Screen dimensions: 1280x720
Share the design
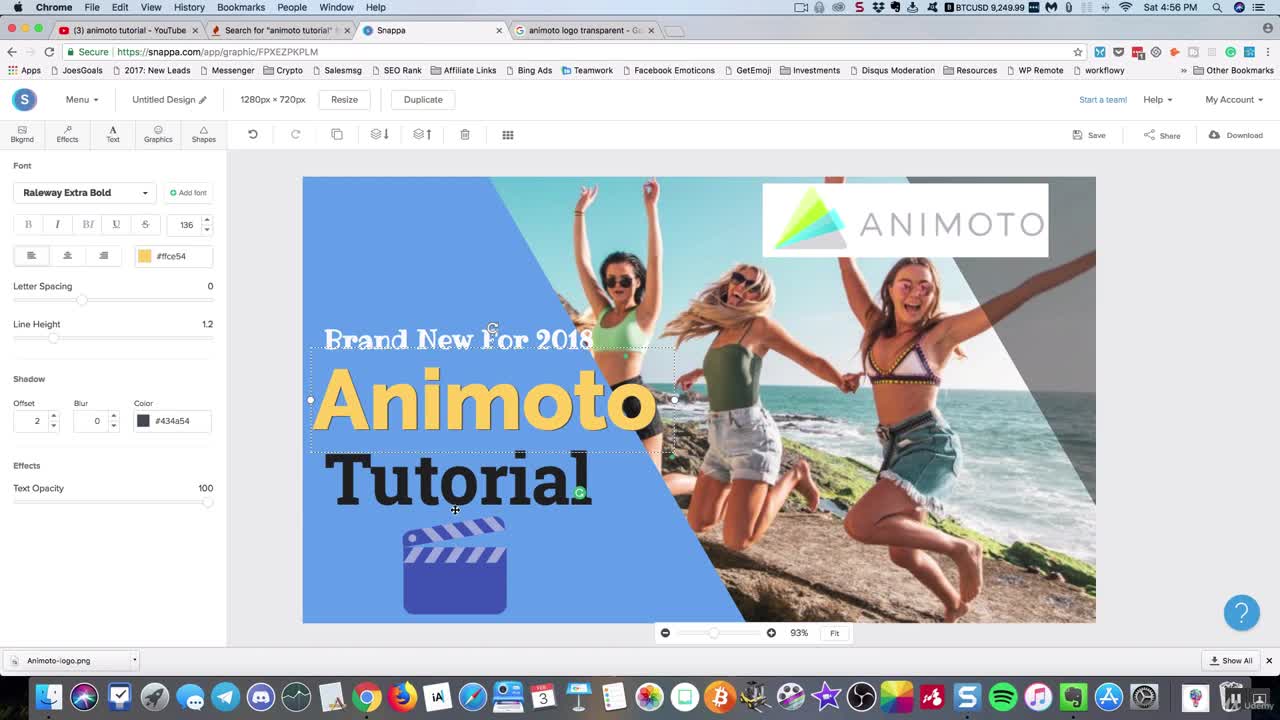1162,135
